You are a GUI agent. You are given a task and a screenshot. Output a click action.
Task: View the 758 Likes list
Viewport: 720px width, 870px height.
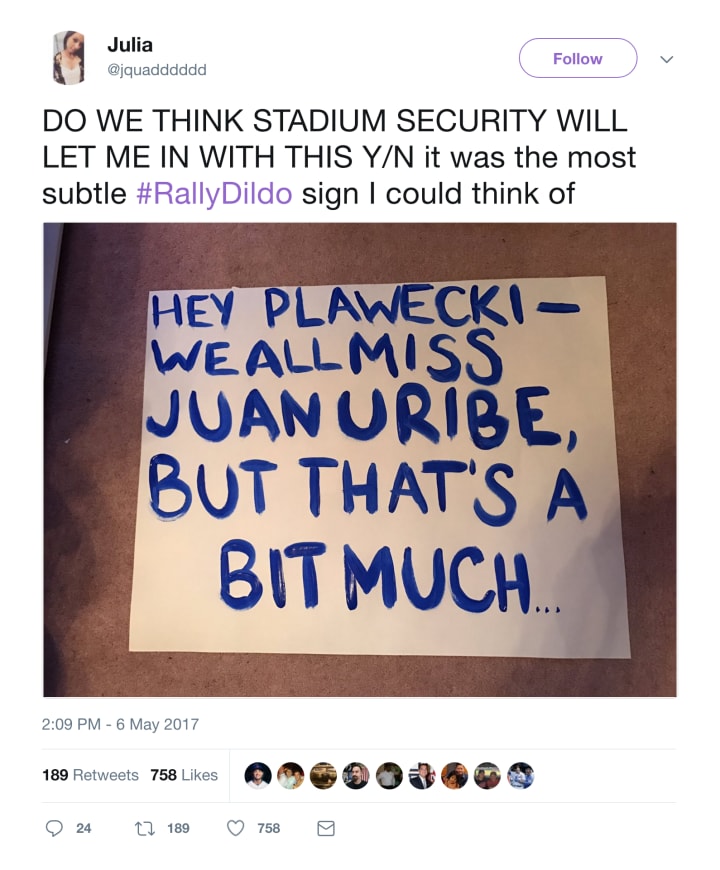coord(184,775)
